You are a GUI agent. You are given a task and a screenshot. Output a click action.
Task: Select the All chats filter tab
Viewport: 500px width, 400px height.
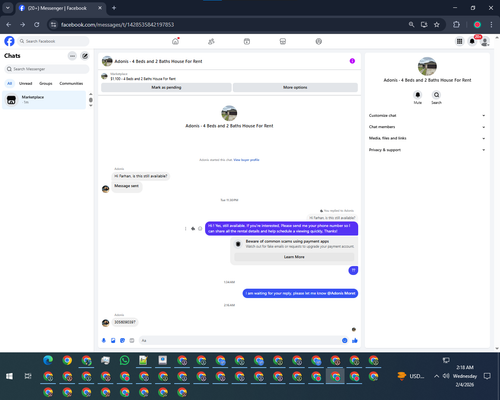tap(10, 83)
